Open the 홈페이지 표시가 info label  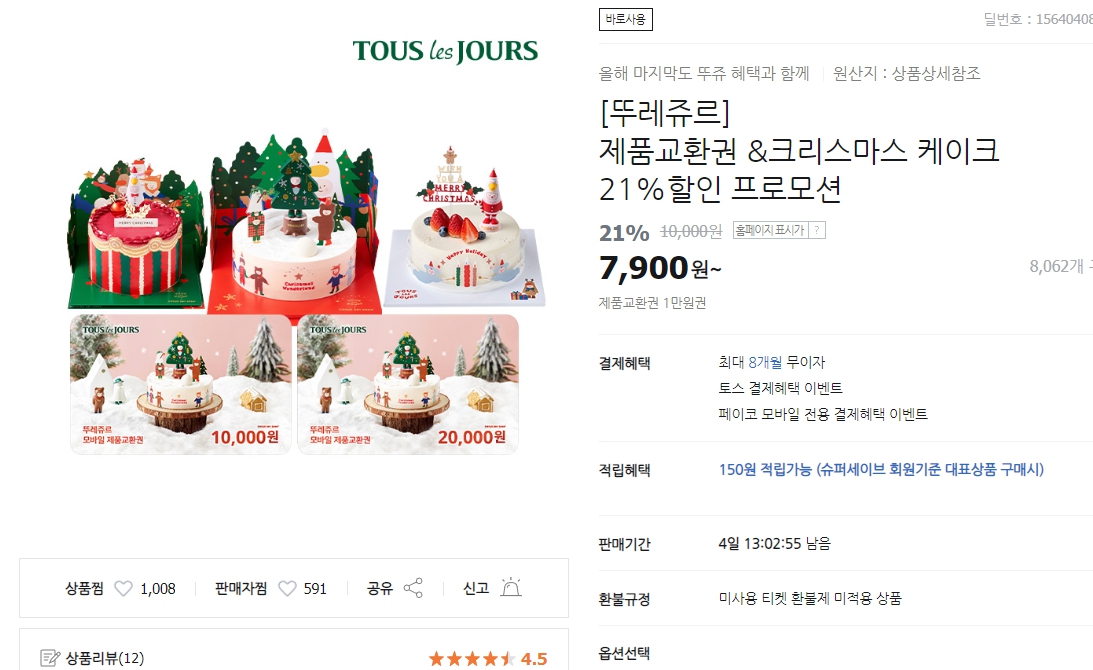770,230
